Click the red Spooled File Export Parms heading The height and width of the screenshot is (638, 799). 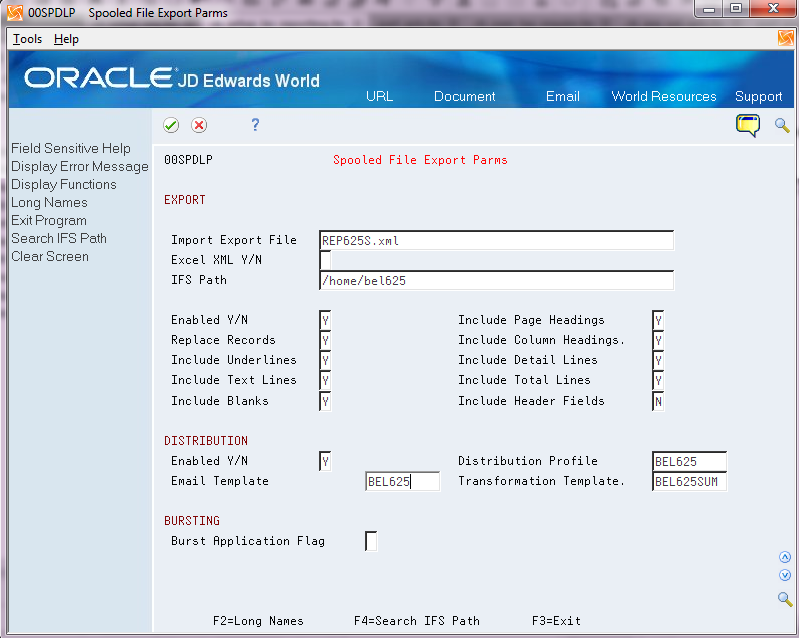420,160
